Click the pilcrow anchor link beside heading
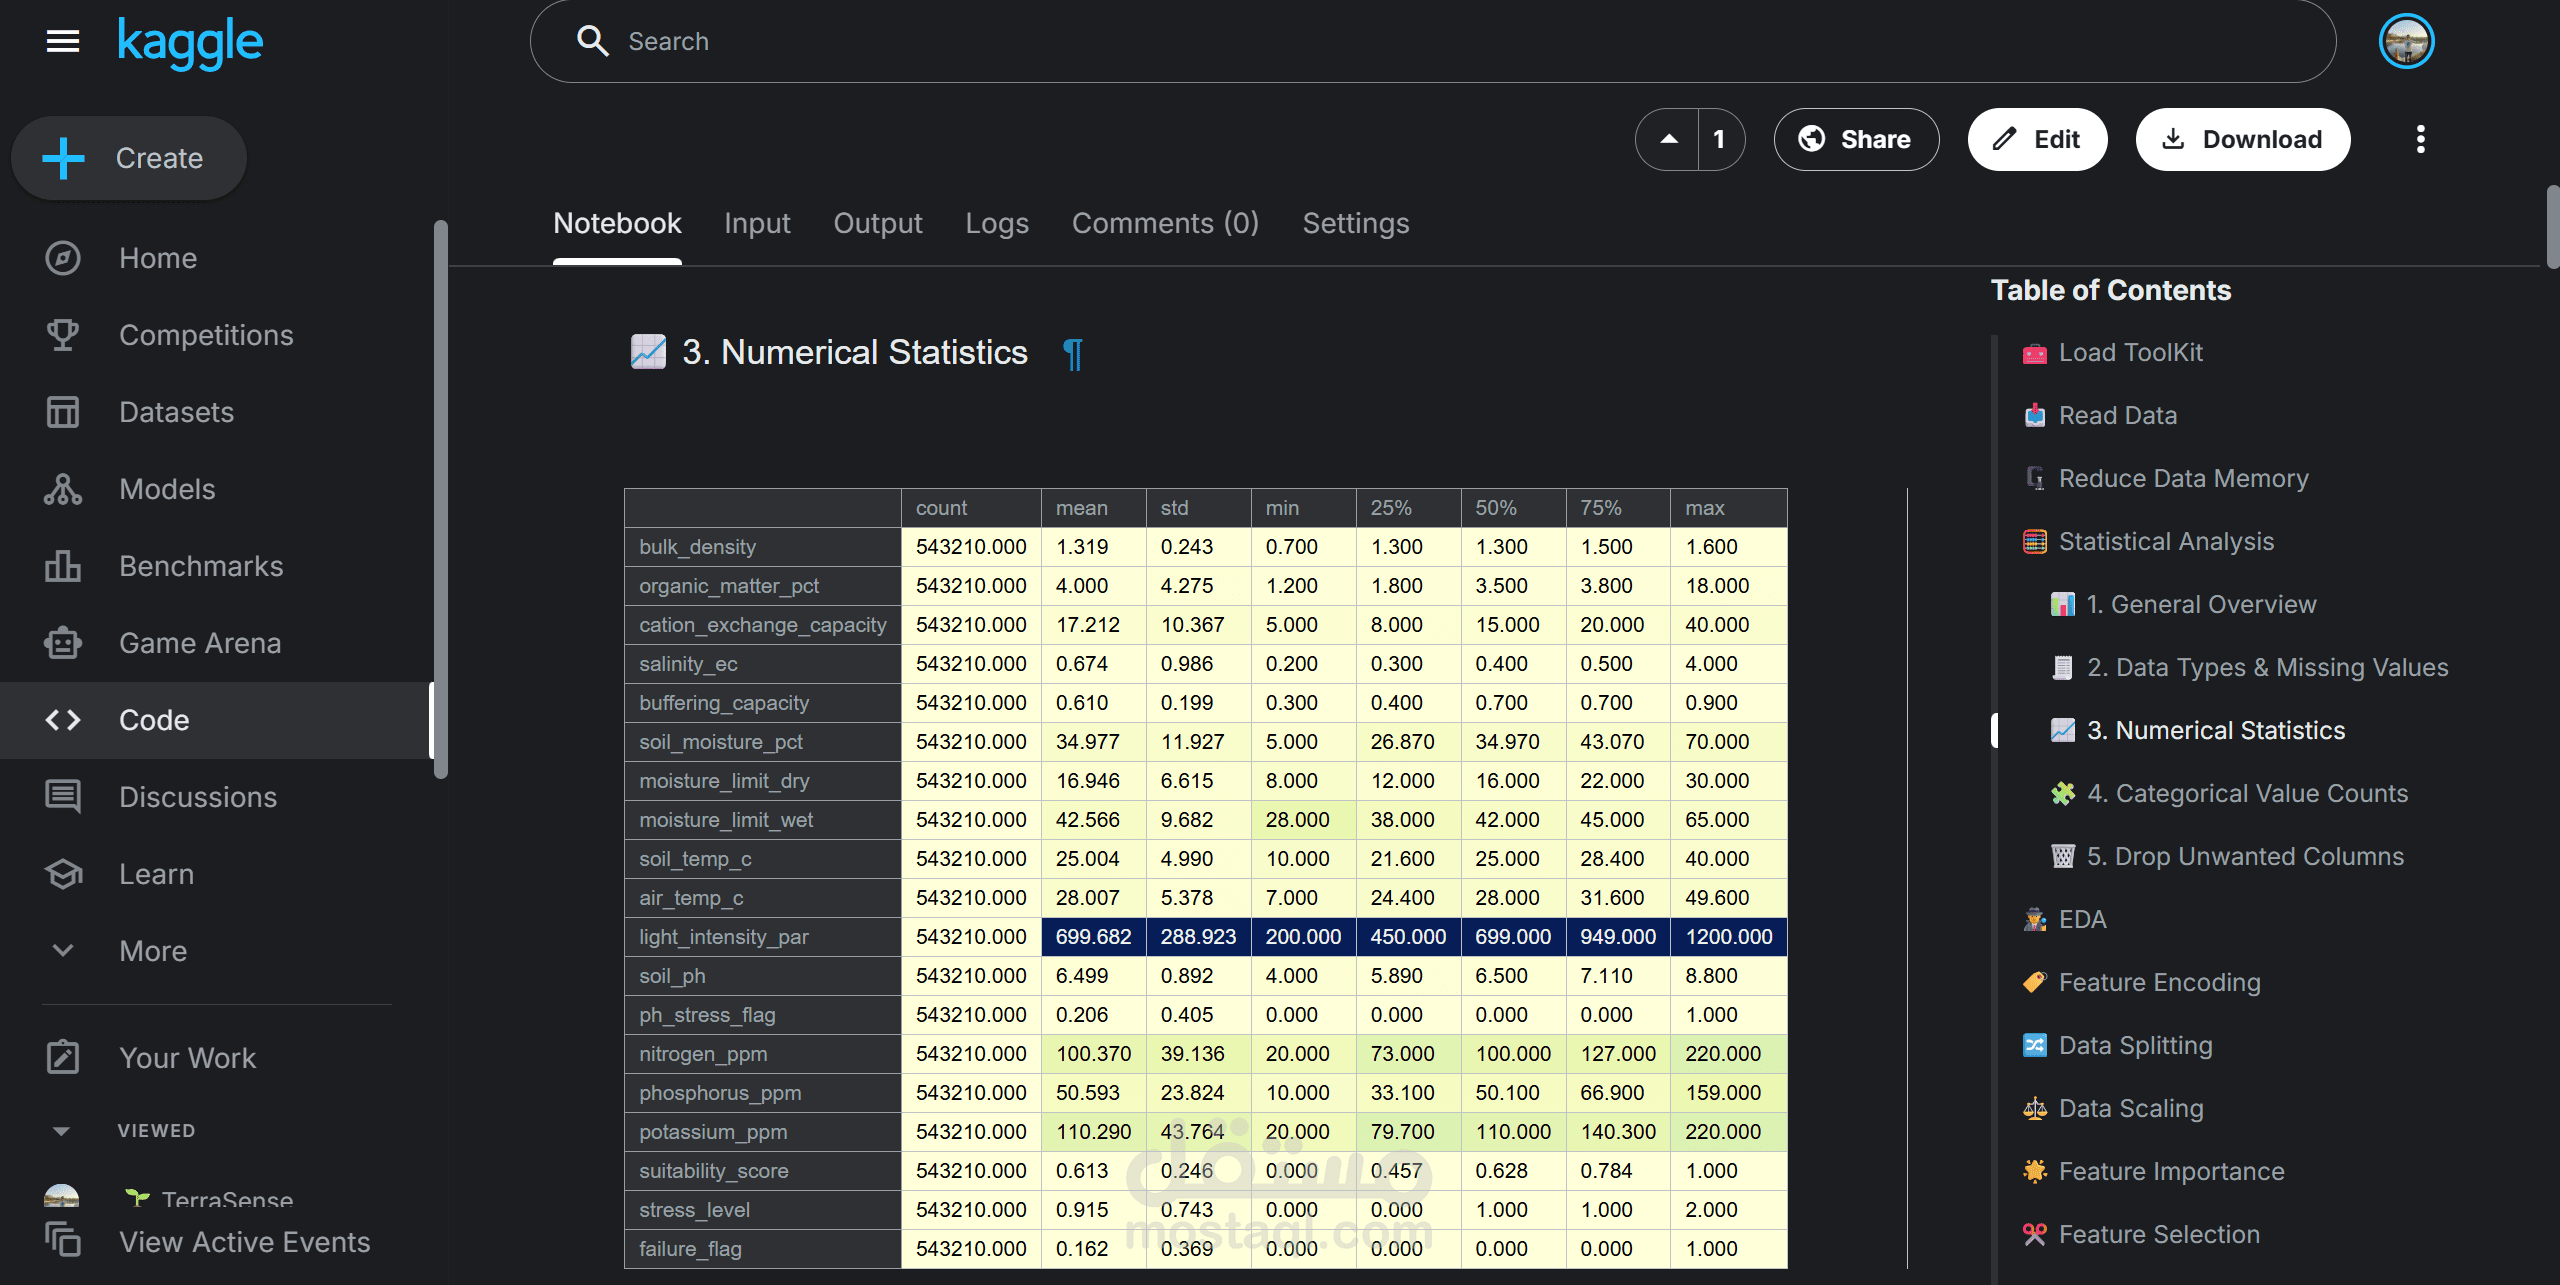Screen dimensions: 2560x1285 tap(1072, 353)
